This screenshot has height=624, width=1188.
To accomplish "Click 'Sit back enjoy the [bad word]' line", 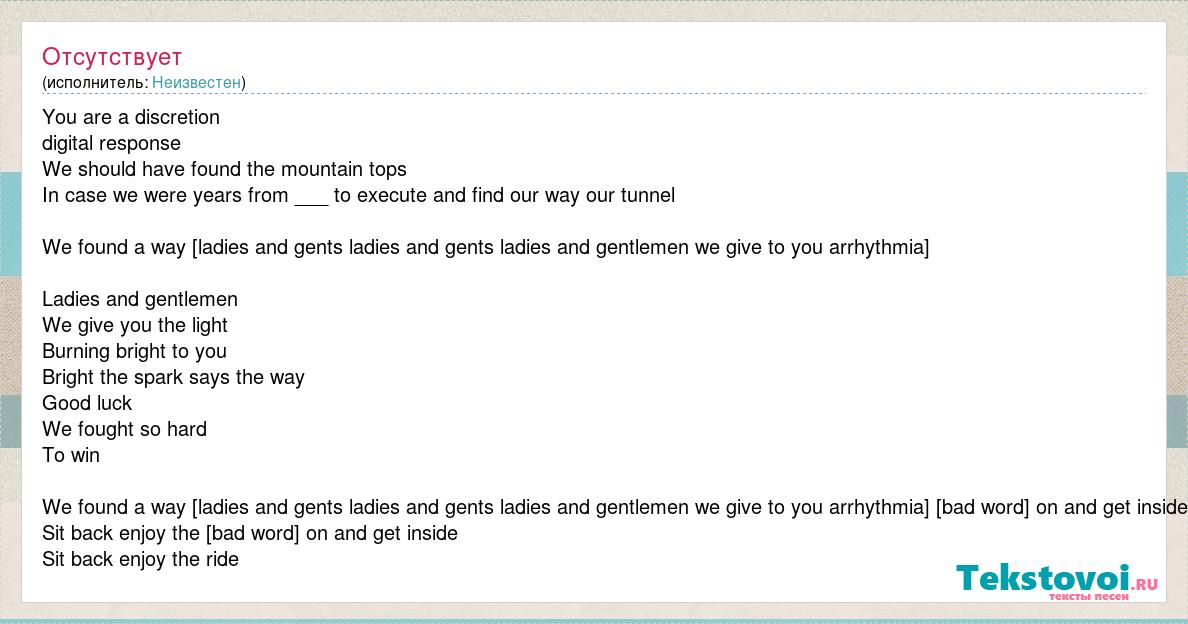I will [x=250, y=533].
